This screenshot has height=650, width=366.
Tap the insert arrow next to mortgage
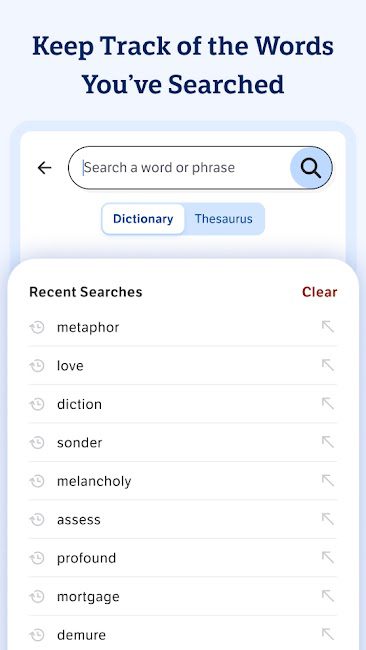tap(327, 596)
